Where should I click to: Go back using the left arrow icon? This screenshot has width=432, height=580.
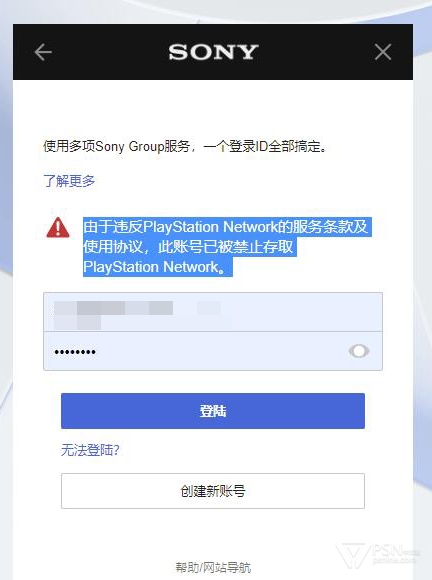[x=43, y=52]
